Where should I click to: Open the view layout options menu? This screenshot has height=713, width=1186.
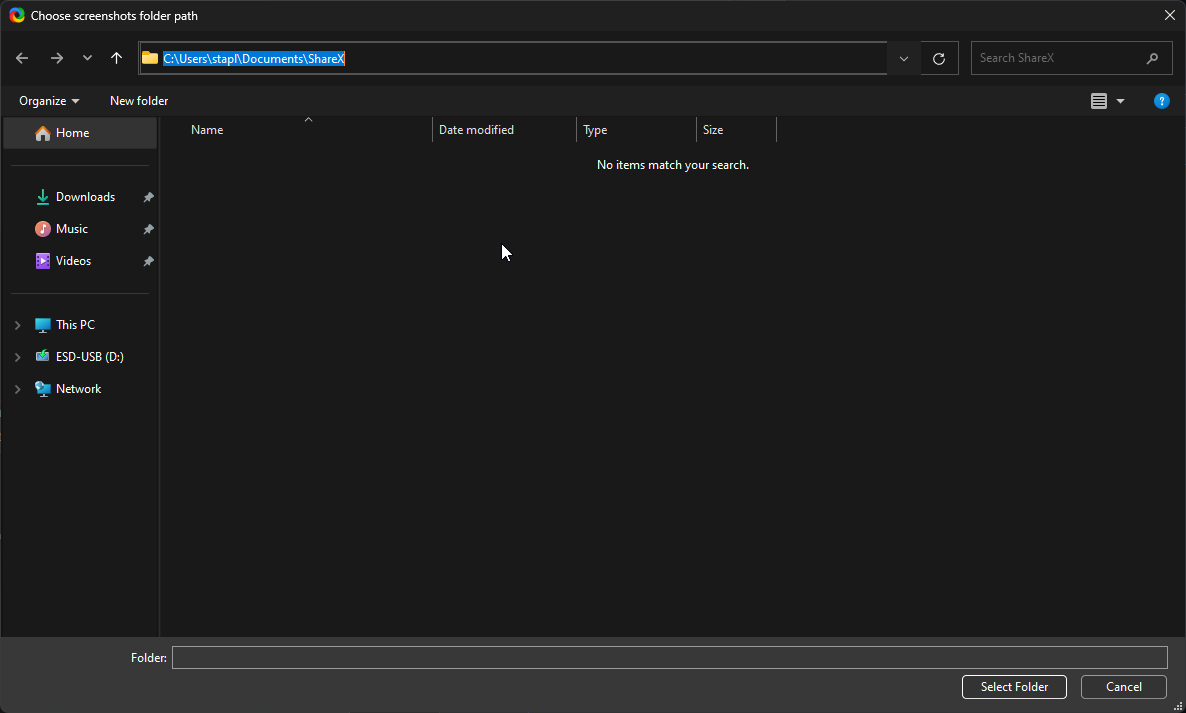point(1107,100)
